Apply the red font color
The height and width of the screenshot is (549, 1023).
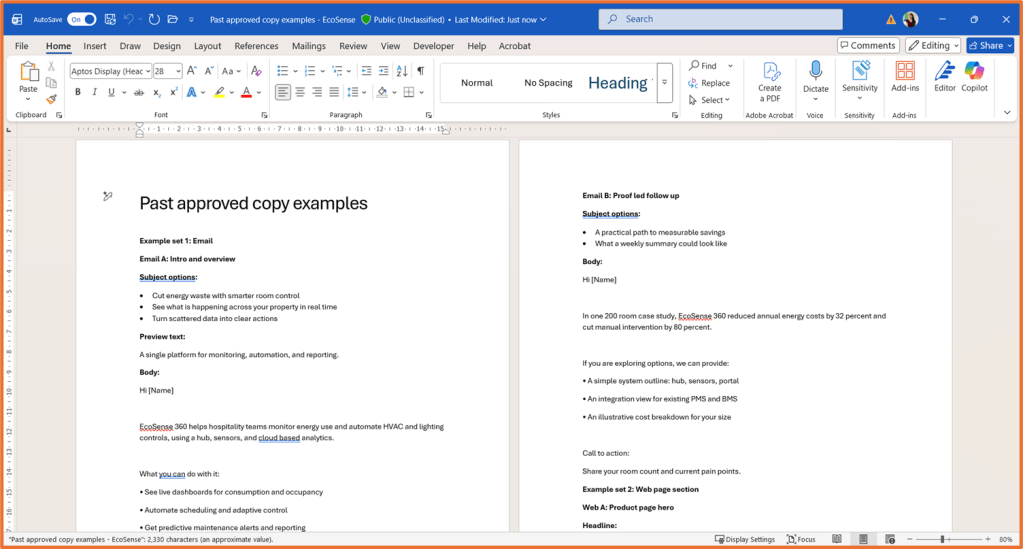pos(246,93)
